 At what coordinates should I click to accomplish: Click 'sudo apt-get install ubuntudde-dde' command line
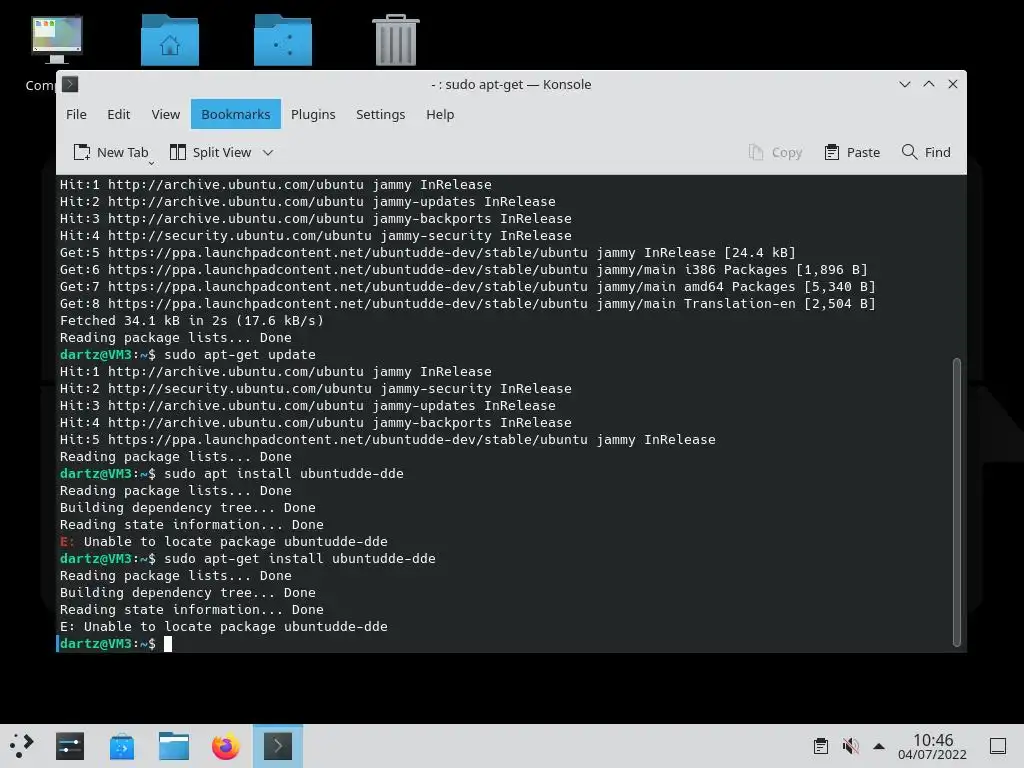click(x=300, y=558)
